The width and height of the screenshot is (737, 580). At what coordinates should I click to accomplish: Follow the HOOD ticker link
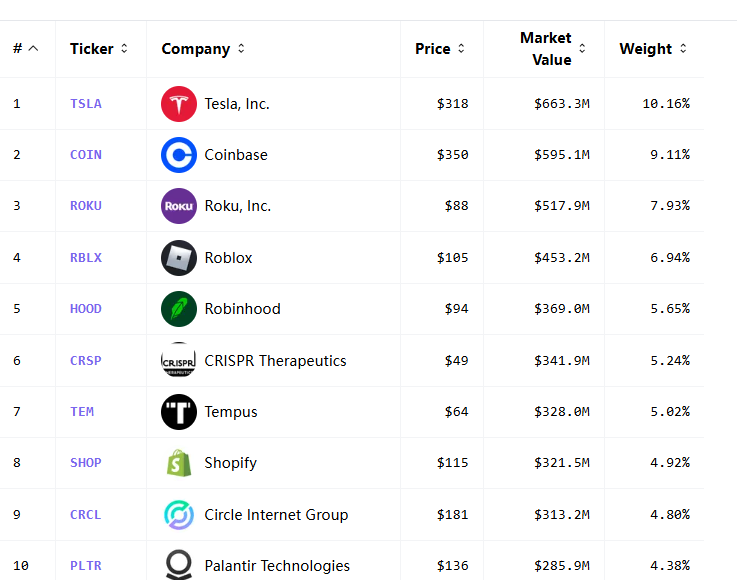coord(86,309)
